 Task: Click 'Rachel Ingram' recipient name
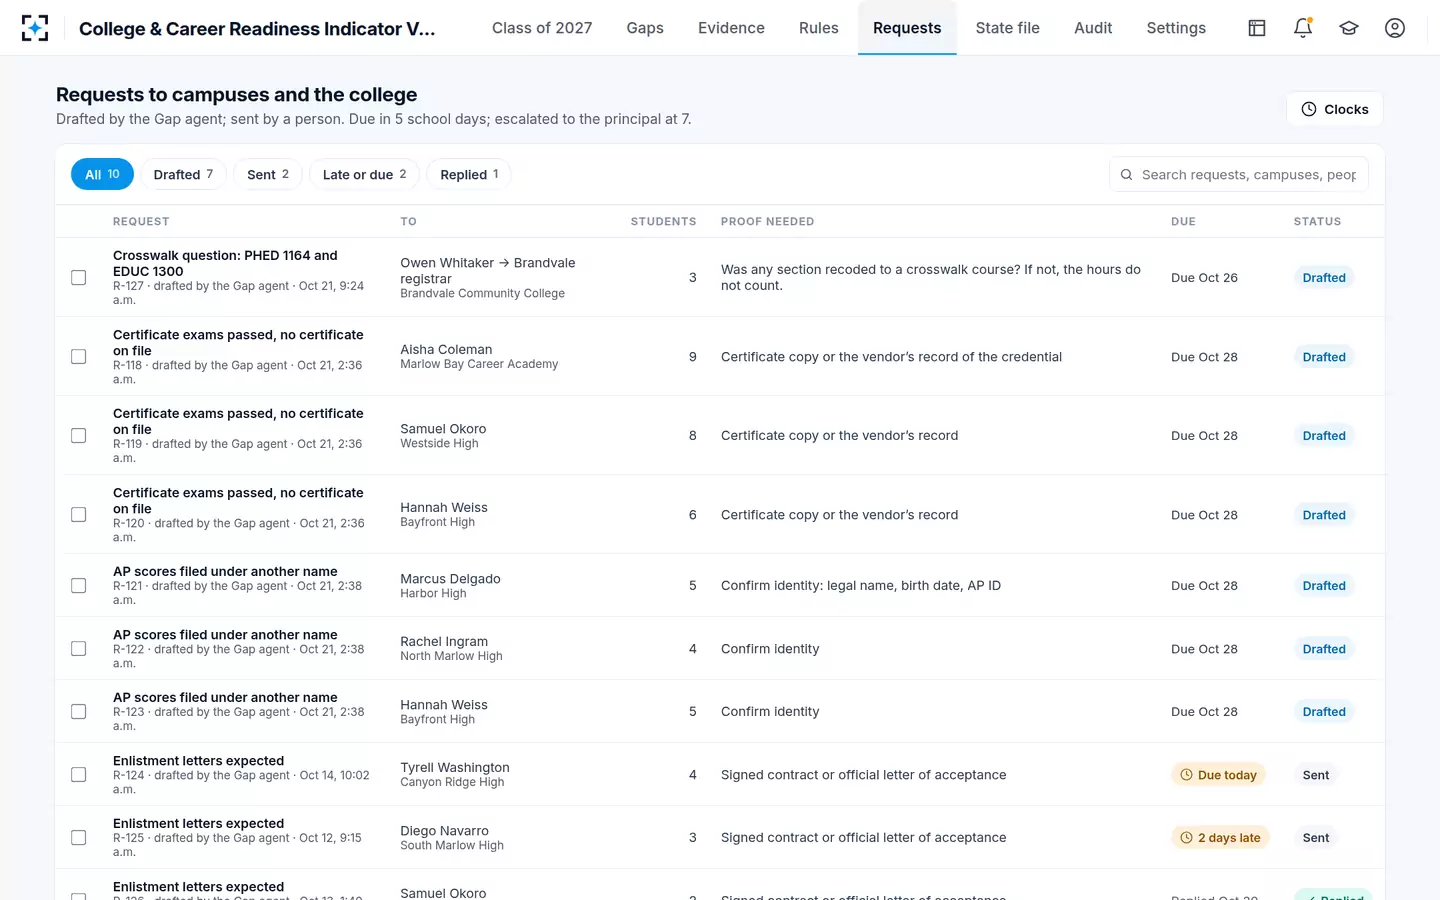444,642
